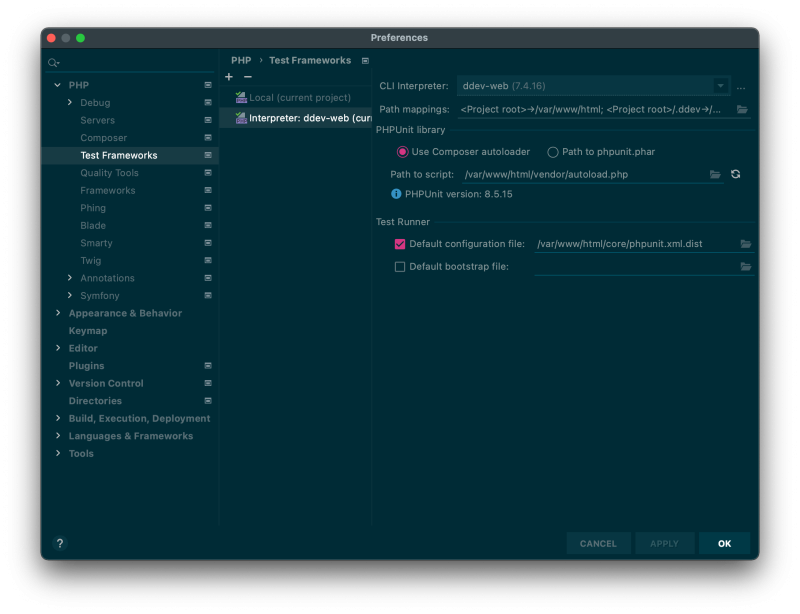Click the Cancel button
Image resolution: width=800 pixels, height=614 pixels.
598,544
